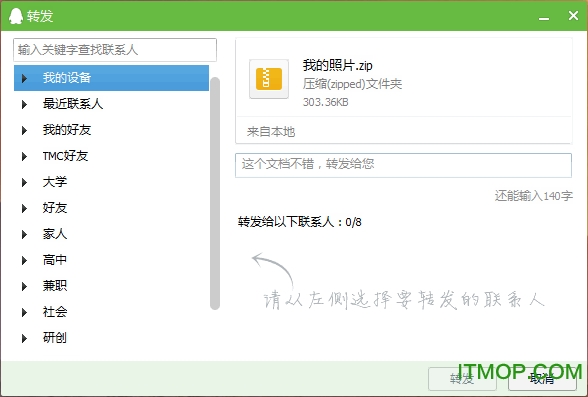This screenshot has width=588, height=397.
Task: Click the contact list vertical scrollbar
Action: point(215,193)
